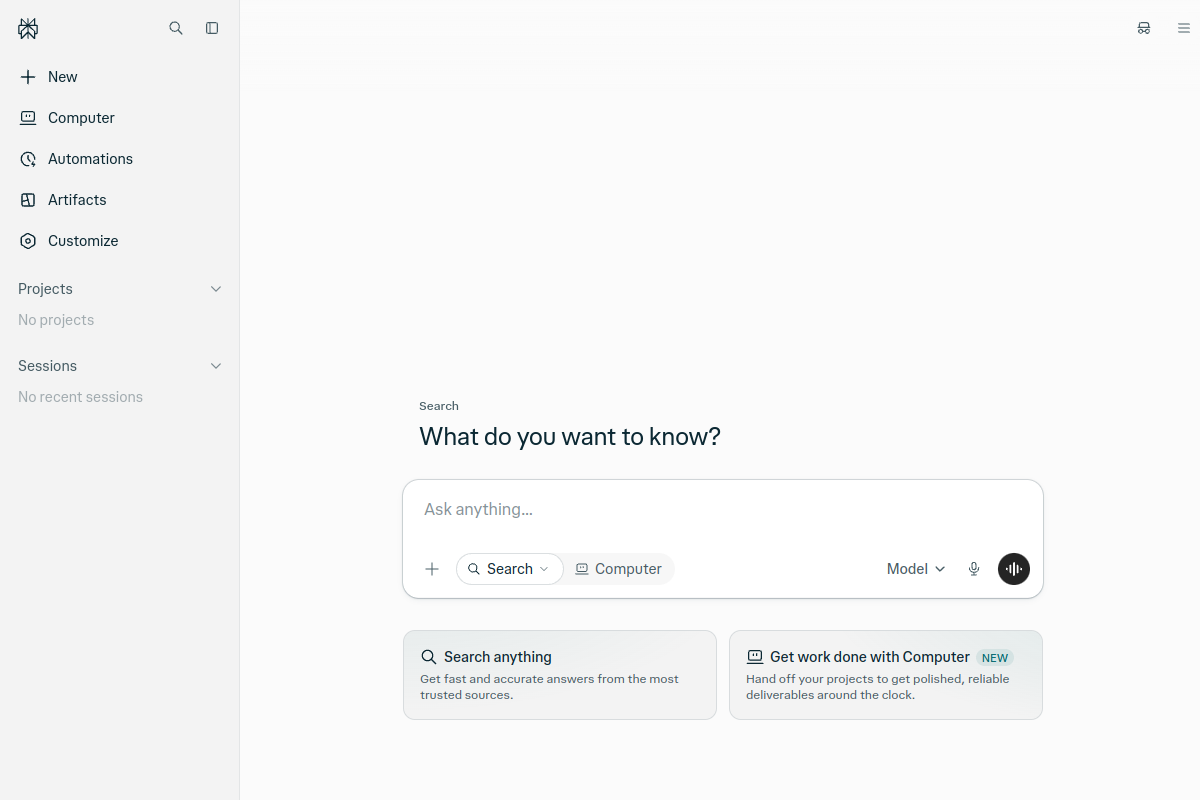Click magnifier icon on Search anything card
The image size is (1200, 800).
428,657
